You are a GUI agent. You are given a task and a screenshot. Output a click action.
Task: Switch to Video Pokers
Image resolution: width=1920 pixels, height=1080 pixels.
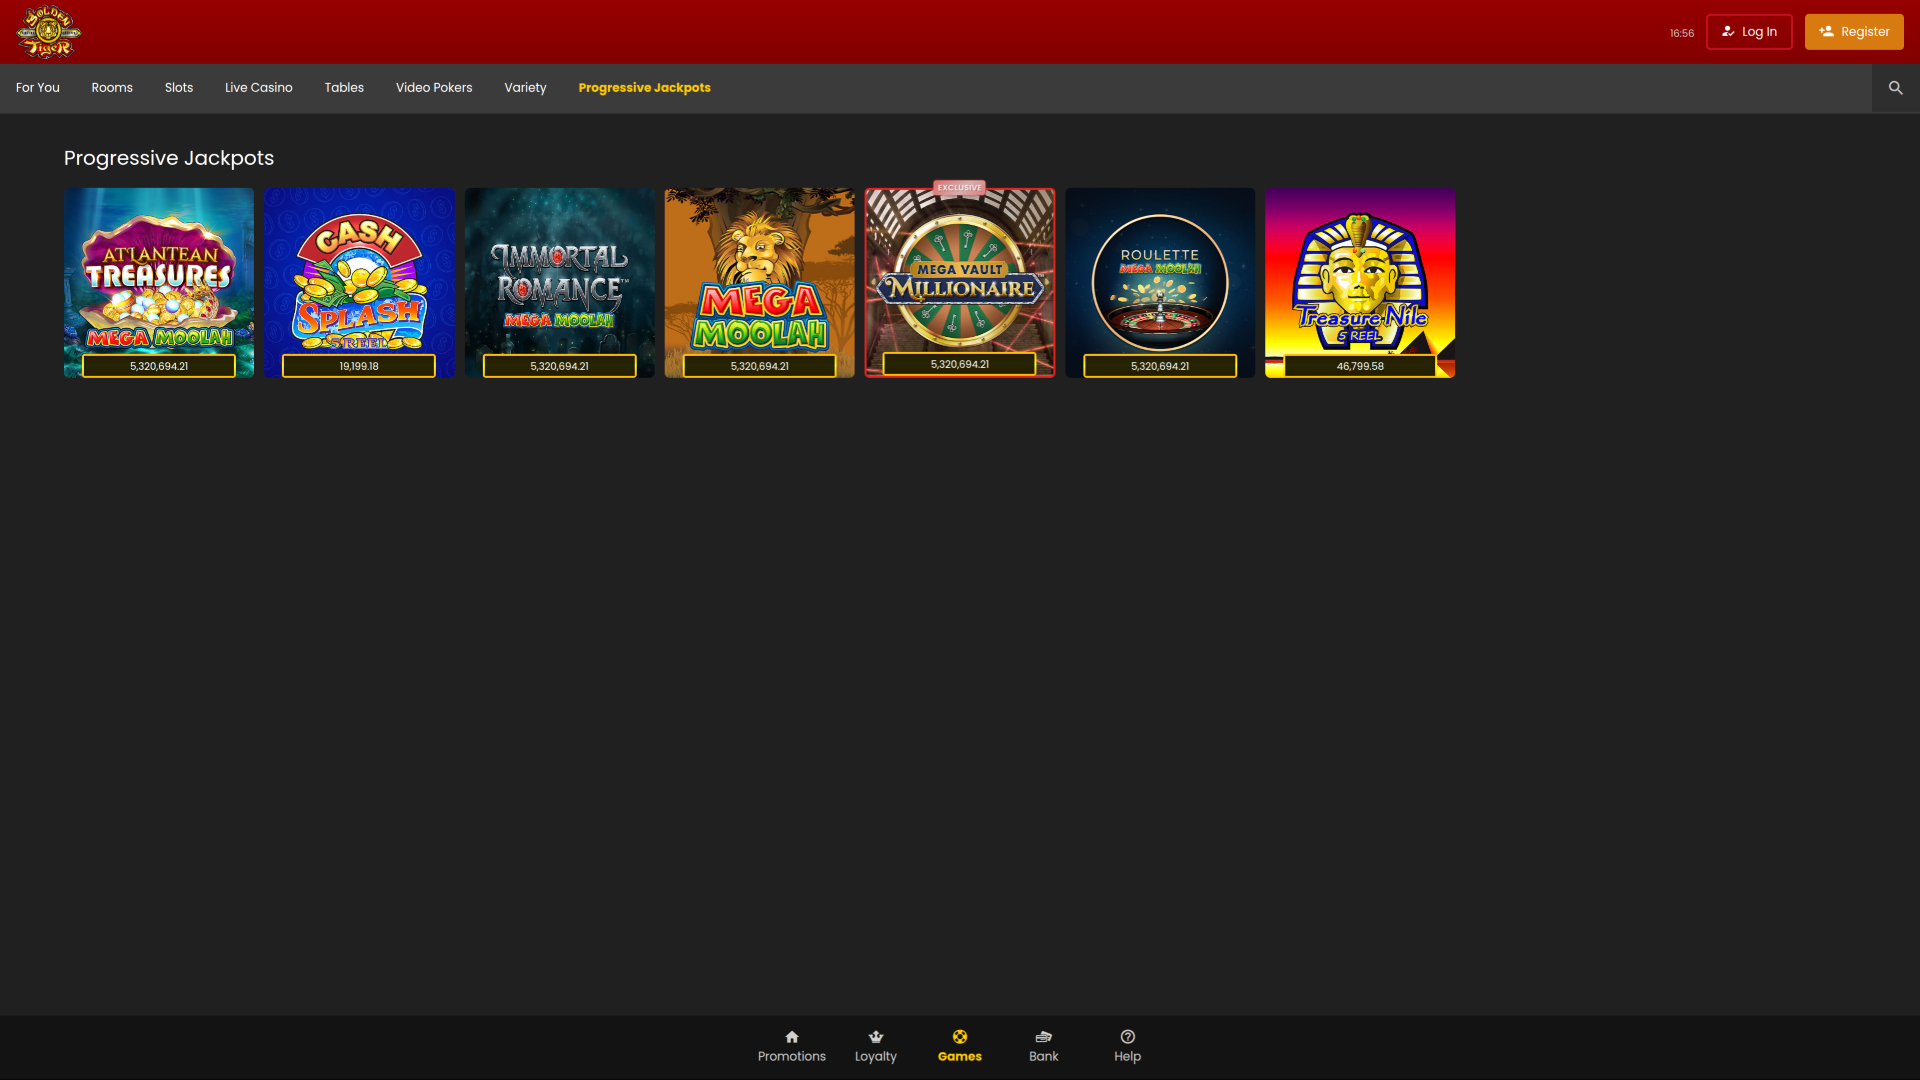click(433, 88)
